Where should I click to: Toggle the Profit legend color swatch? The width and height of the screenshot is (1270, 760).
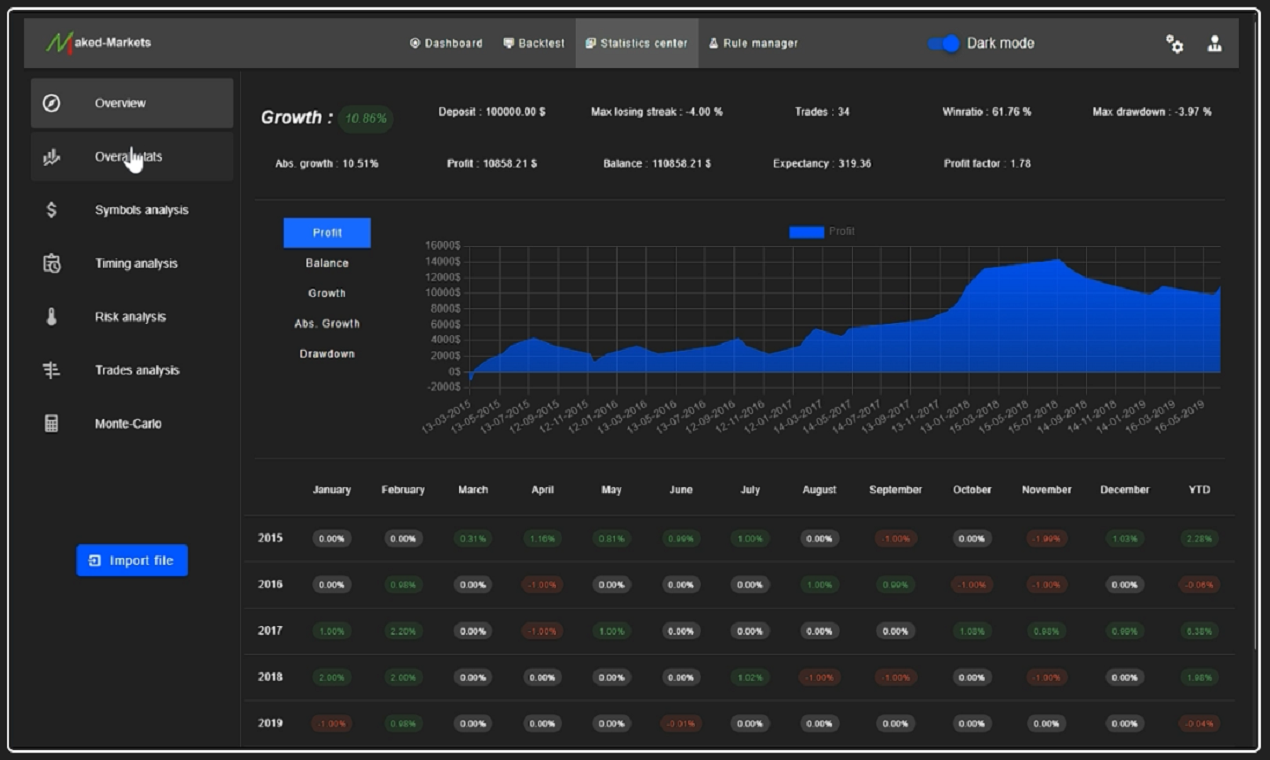[806, 232]
